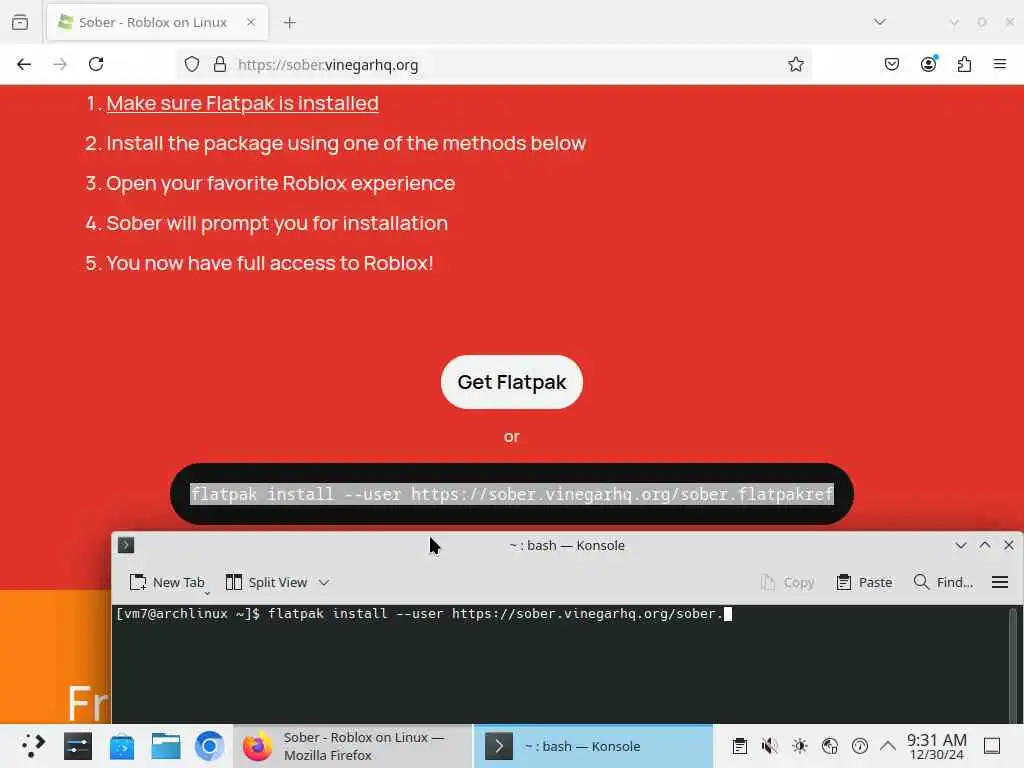Screen dimensions: 1024x768
Task: Go back in Firefox history
Action: pyautogui.click(x=24, y=64)
